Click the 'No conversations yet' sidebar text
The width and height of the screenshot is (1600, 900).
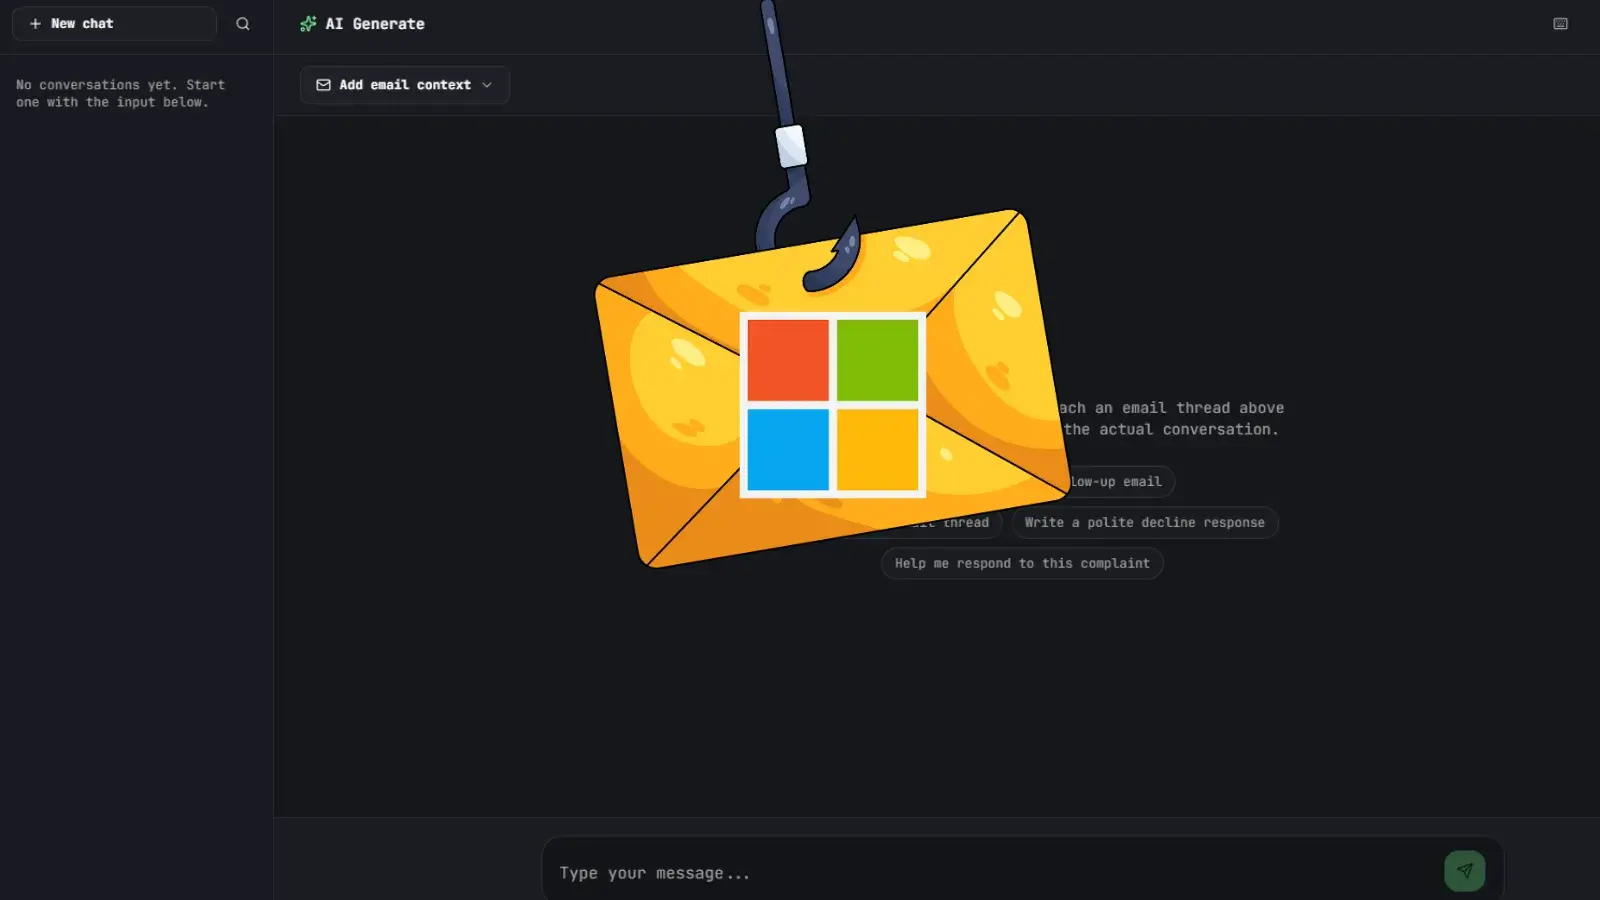(121, 93)
